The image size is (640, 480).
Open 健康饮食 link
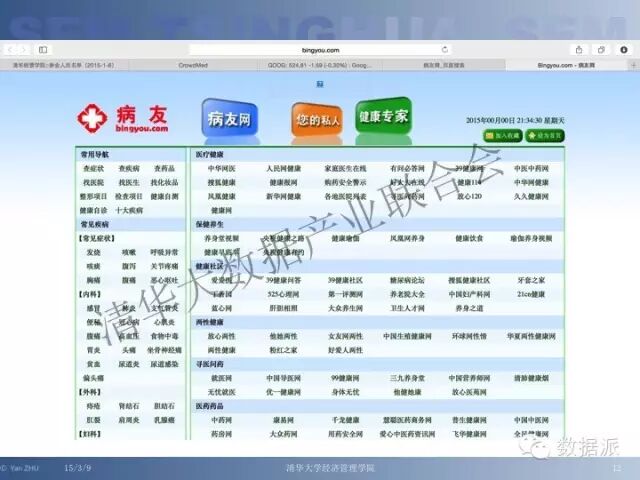coord(469,238)
